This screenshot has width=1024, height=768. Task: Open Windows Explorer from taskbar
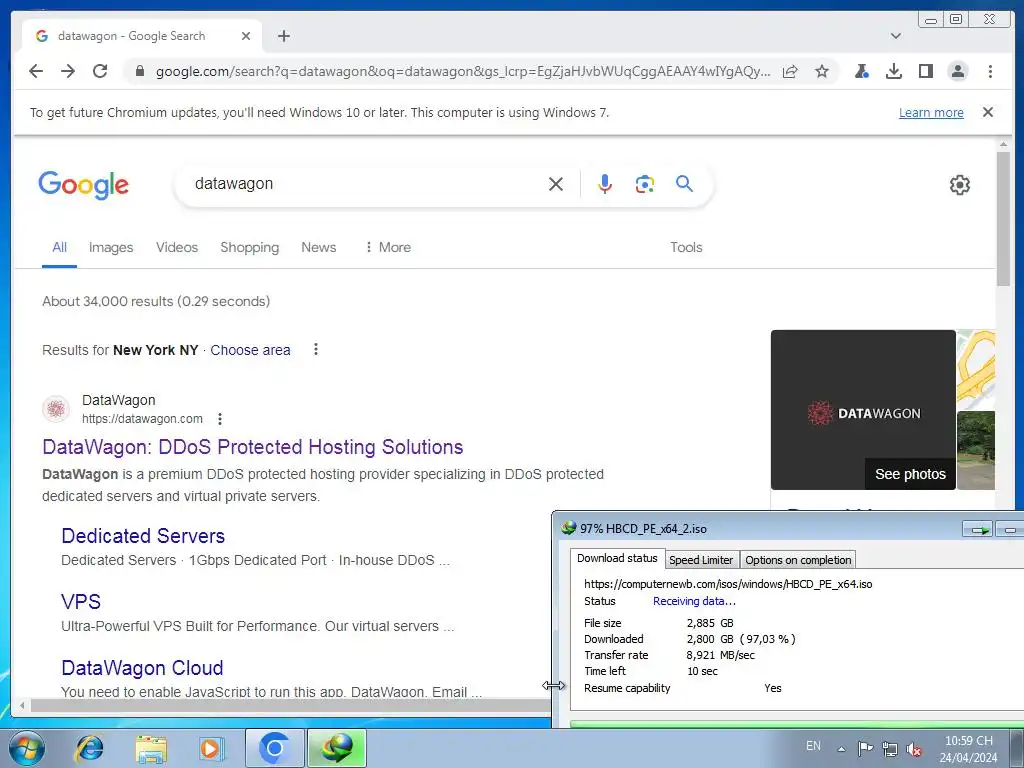(151, 748)
